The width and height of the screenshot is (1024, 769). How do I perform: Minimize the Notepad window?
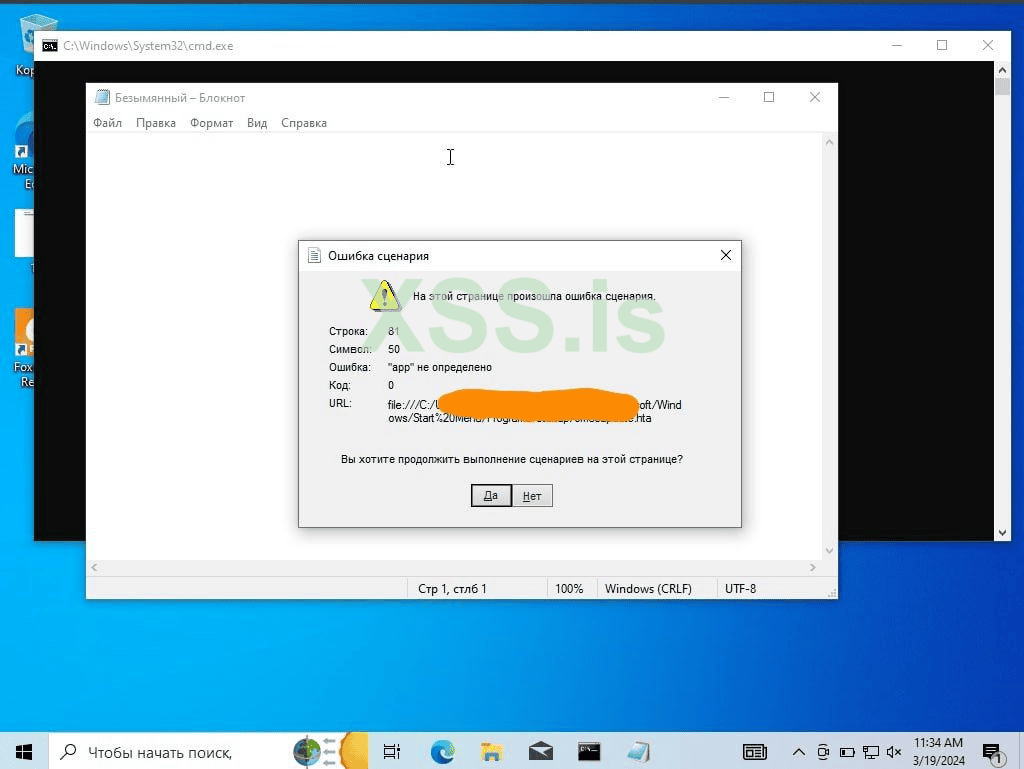click(x=724, y=97)
